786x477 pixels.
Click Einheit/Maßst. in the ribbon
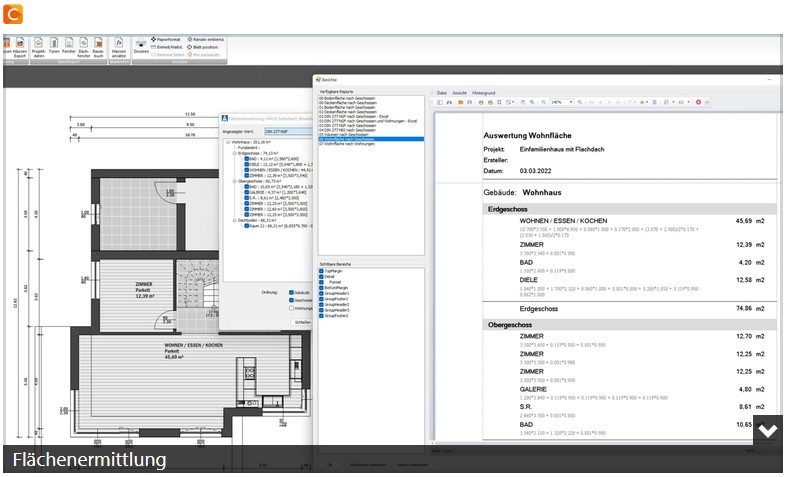(x=166, y=47)
